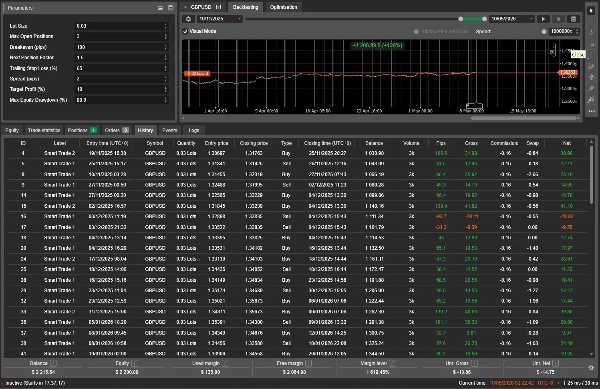Sort by the Closing price column header
The image size is (600, 389).
click(254, 143)
